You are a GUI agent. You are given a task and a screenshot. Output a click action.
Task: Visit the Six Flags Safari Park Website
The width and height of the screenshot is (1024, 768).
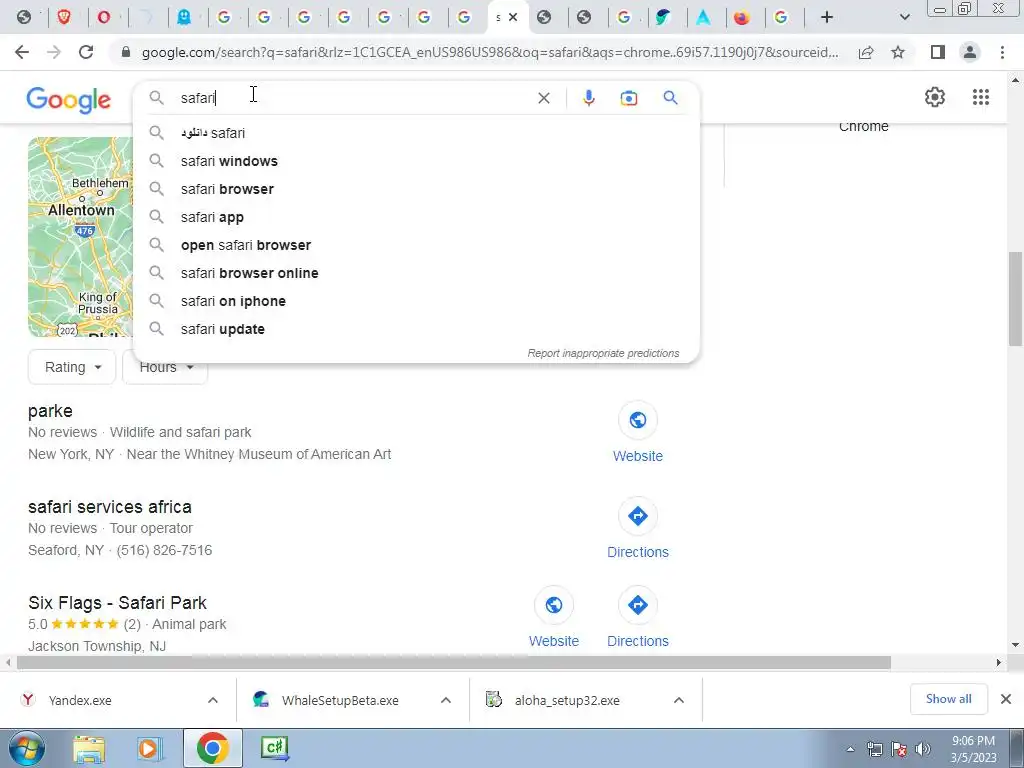554,618
